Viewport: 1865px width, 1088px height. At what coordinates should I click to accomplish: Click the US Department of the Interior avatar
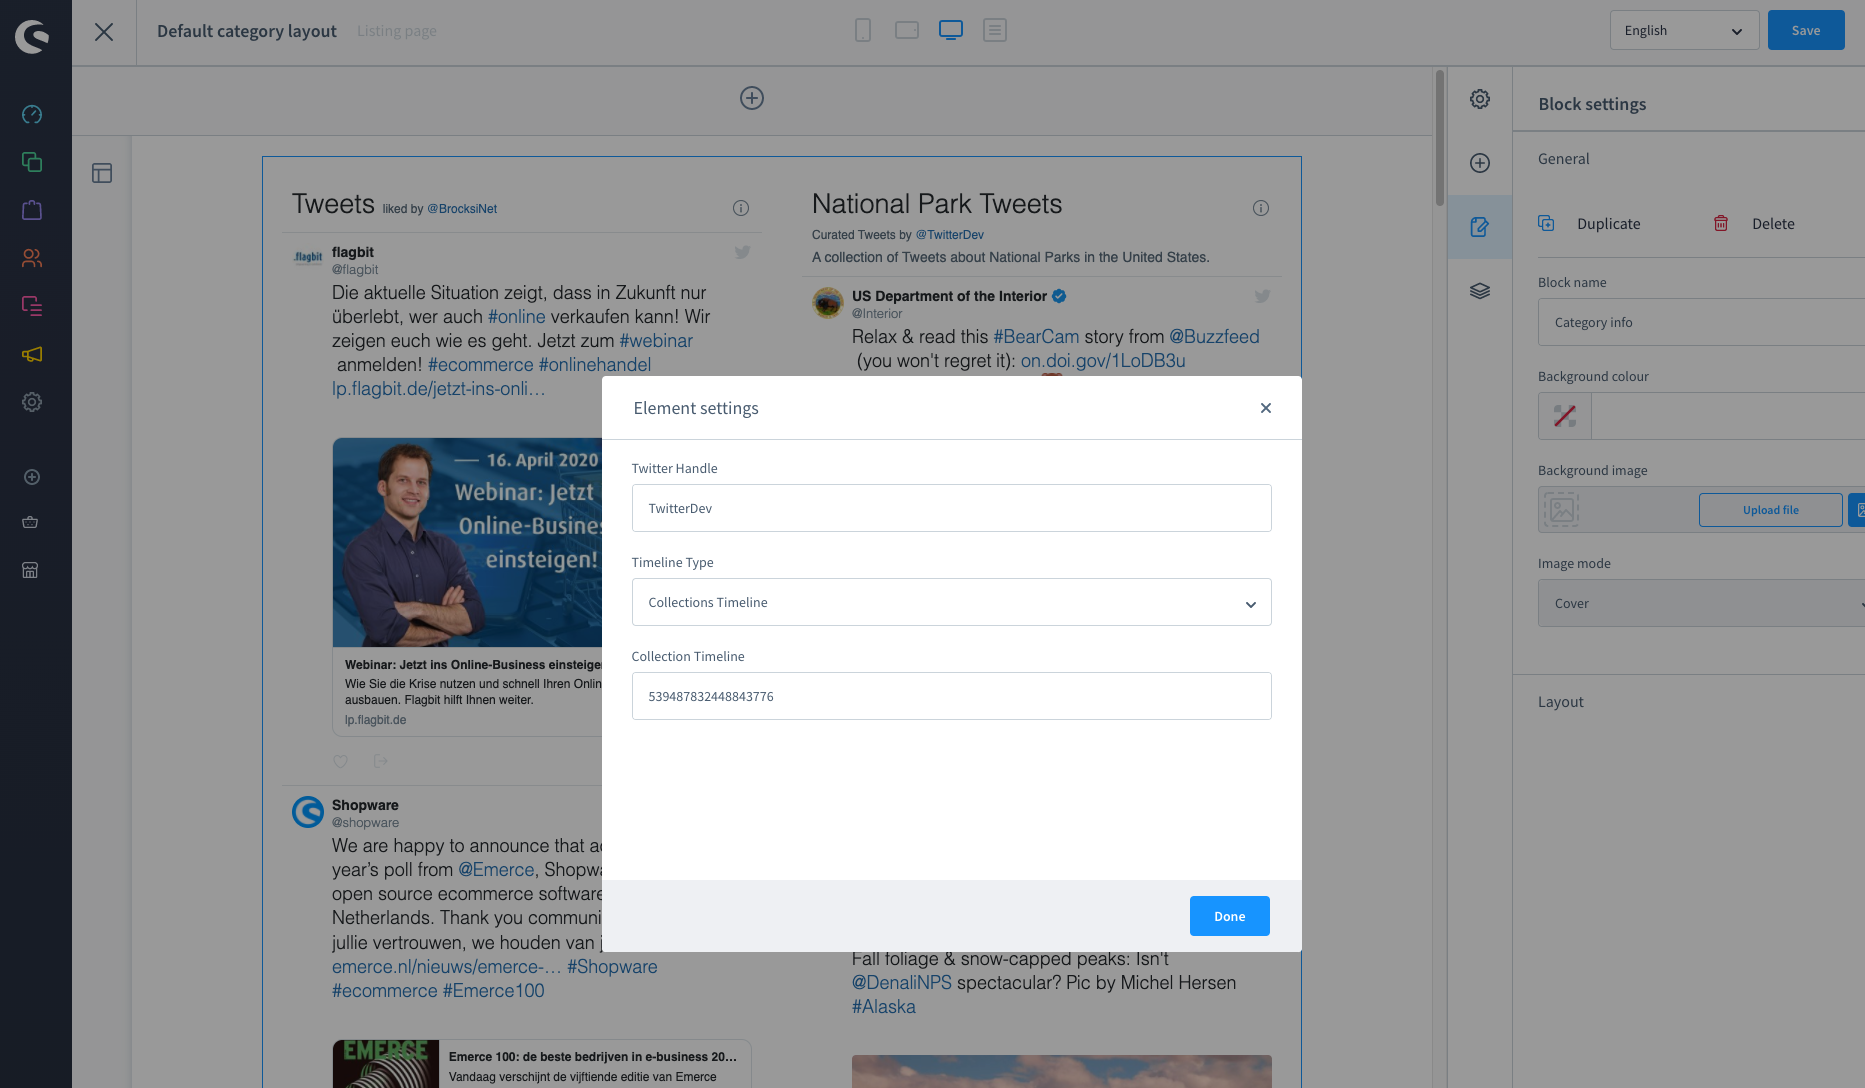(x=828, y=301)
